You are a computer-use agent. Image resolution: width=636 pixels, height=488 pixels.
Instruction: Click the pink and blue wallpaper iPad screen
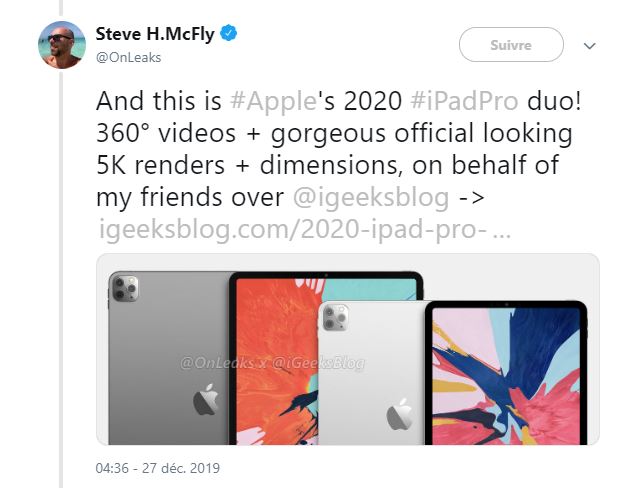506,376
